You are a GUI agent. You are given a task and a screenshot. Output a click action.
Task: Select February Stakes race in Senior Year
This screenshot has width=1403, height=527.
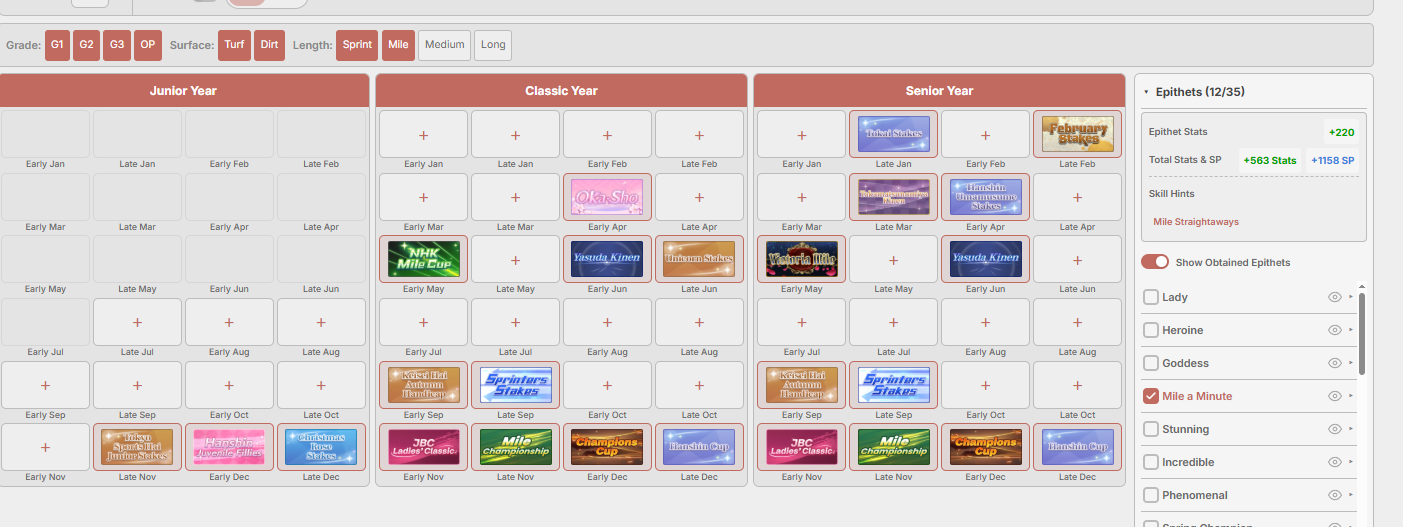(x=1077, y=134)
